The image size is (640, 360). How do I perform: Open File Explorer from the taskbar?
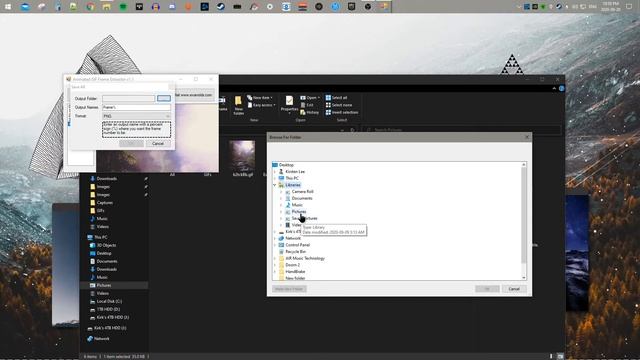107,7
